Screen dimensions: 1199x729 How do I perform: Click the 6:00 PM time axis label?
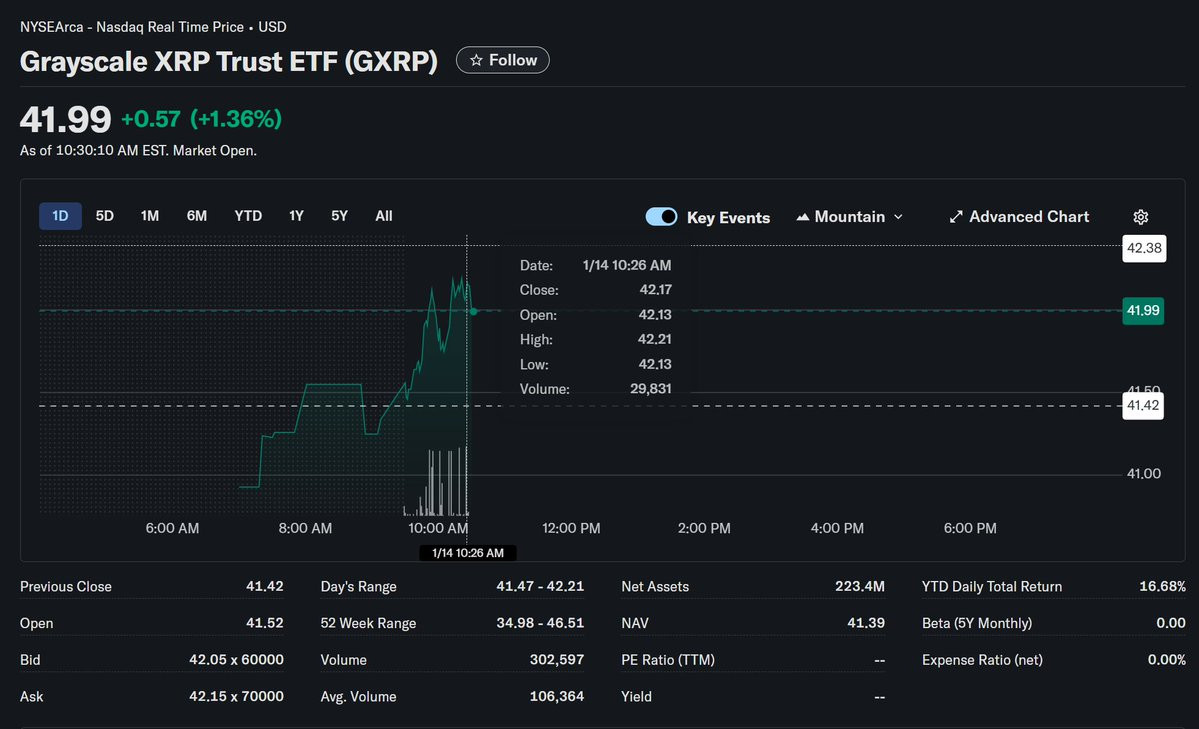[x=970, y=529]
